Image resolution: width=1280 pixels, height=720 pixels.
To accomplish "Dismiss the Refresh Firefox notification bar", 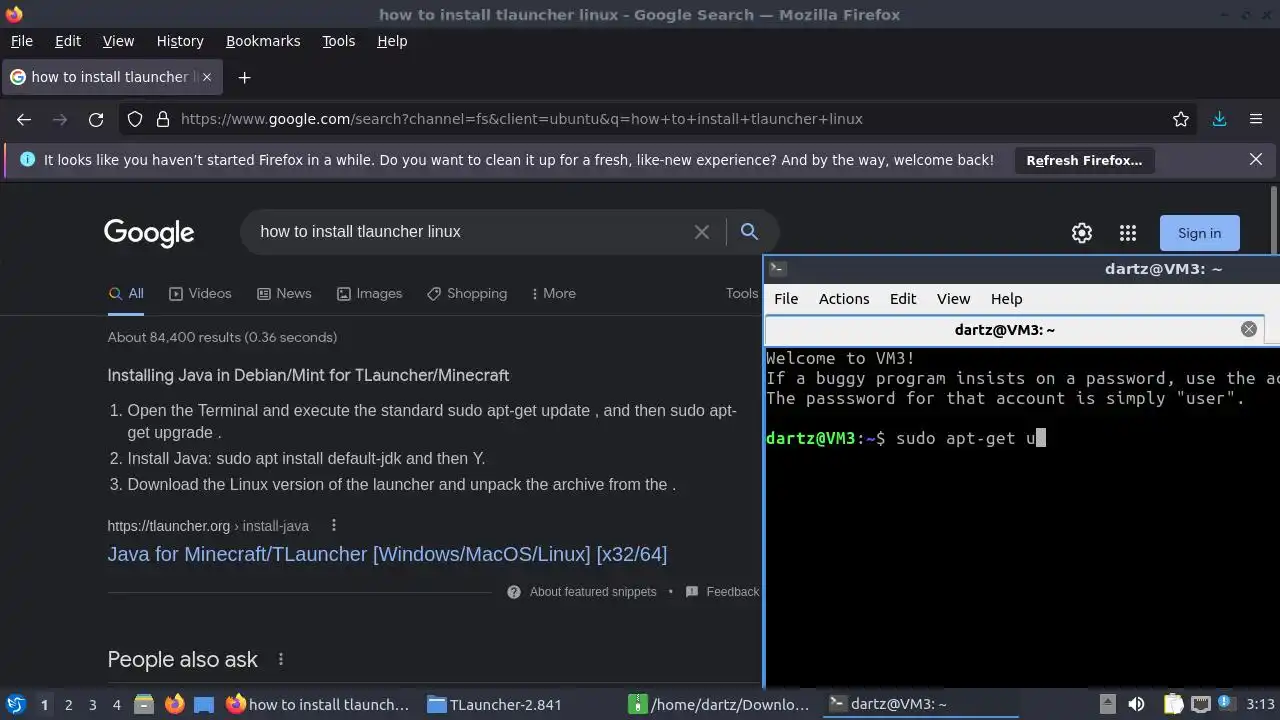I will tap(1256, 159).
